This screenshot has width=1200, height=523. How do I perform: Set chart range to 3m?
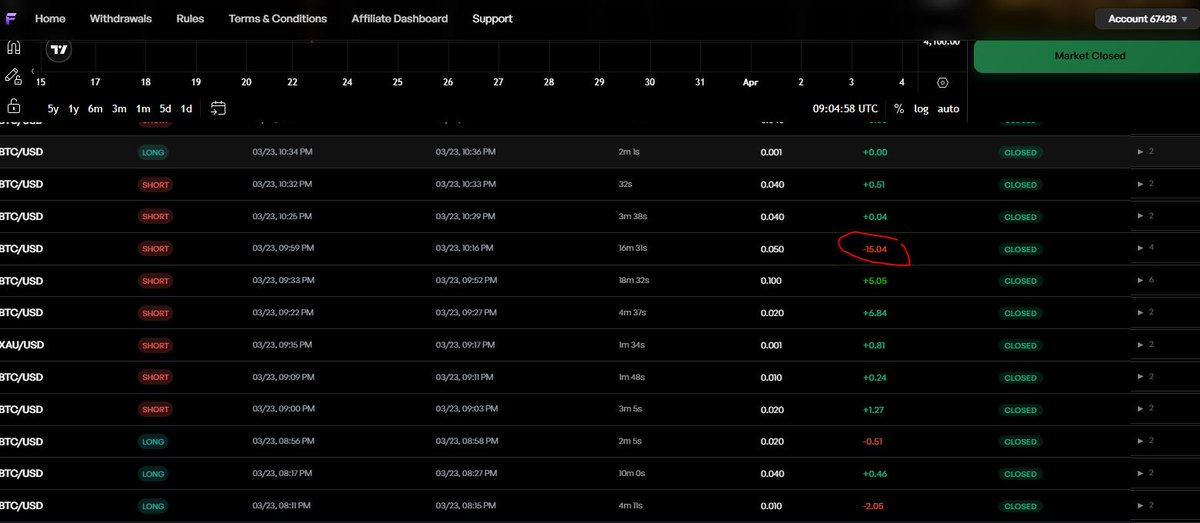click(119, 108)
